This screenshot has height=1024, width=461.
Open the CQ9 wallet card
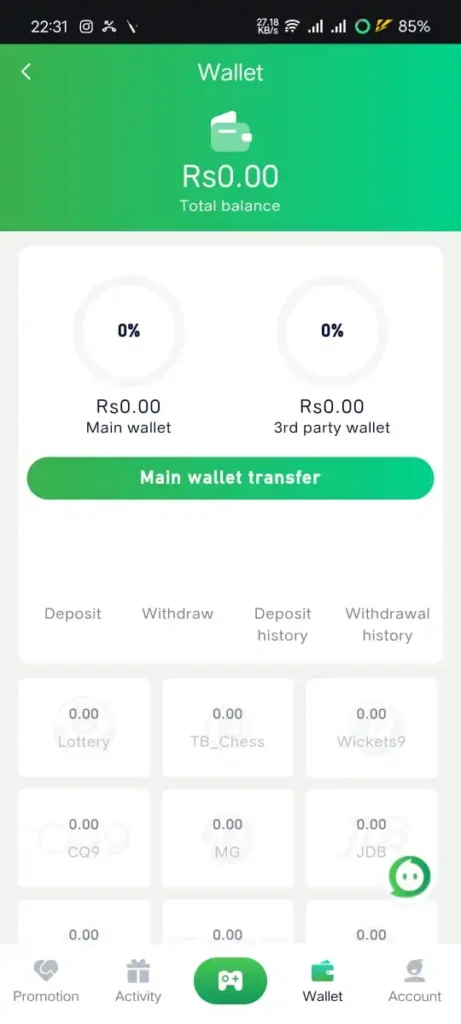tap(84, 839)
